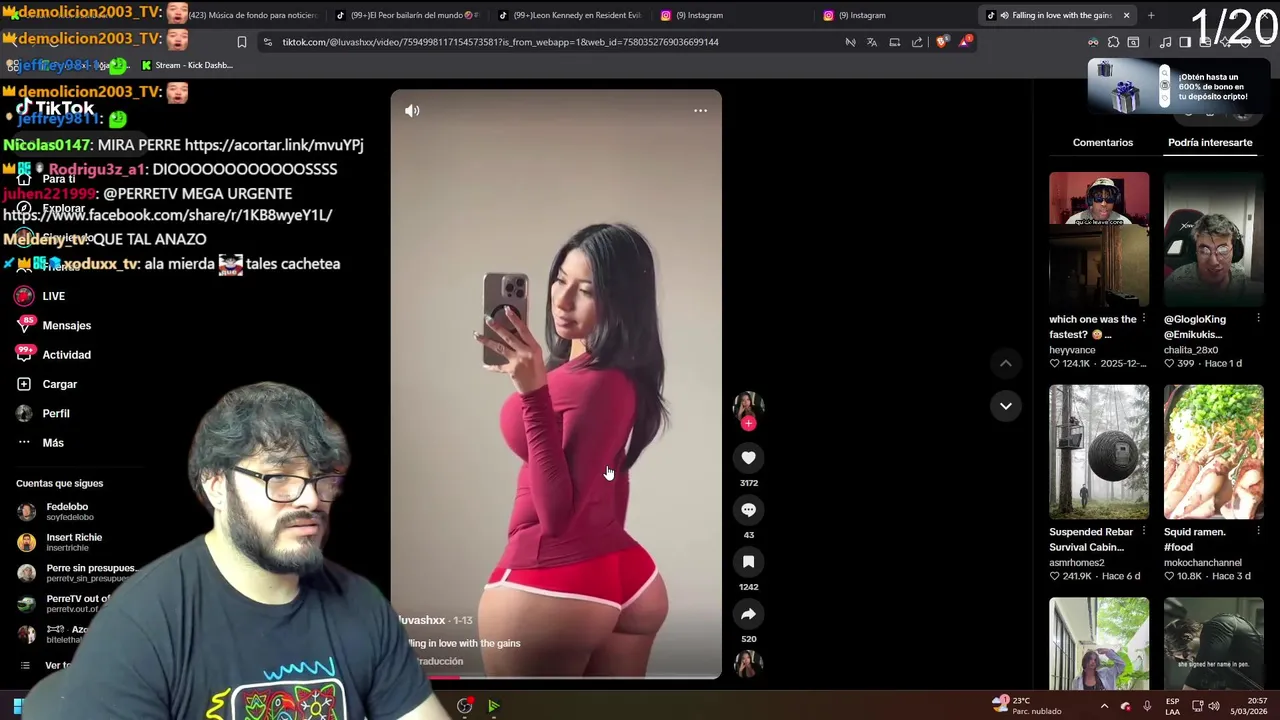Go to next video with down chevron
The height and width of the screenshot is (720, 1280).
click(x=1006, y=406)
